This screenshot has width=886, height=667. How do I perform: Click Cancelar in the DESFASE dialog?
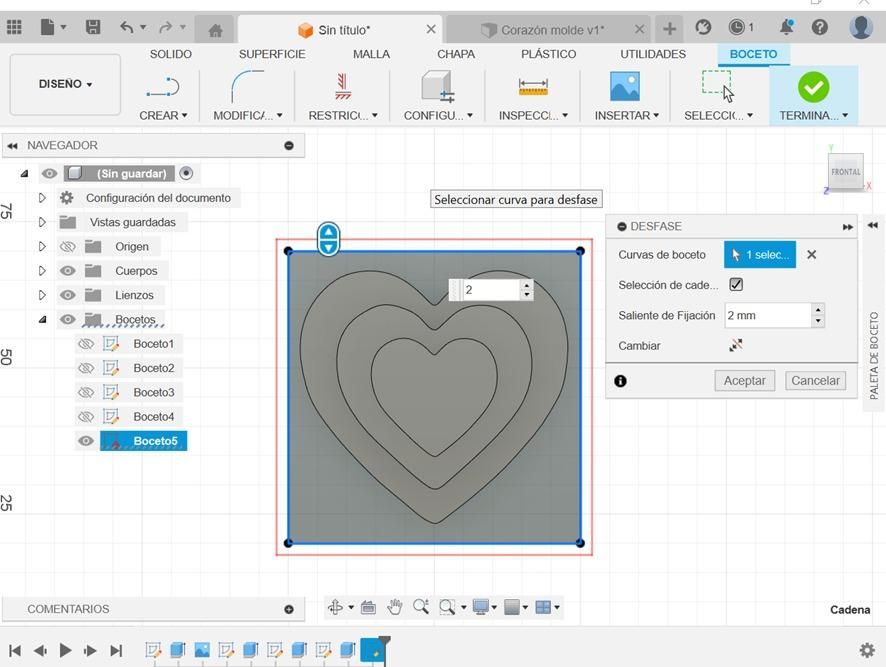[x=815, y=381]
